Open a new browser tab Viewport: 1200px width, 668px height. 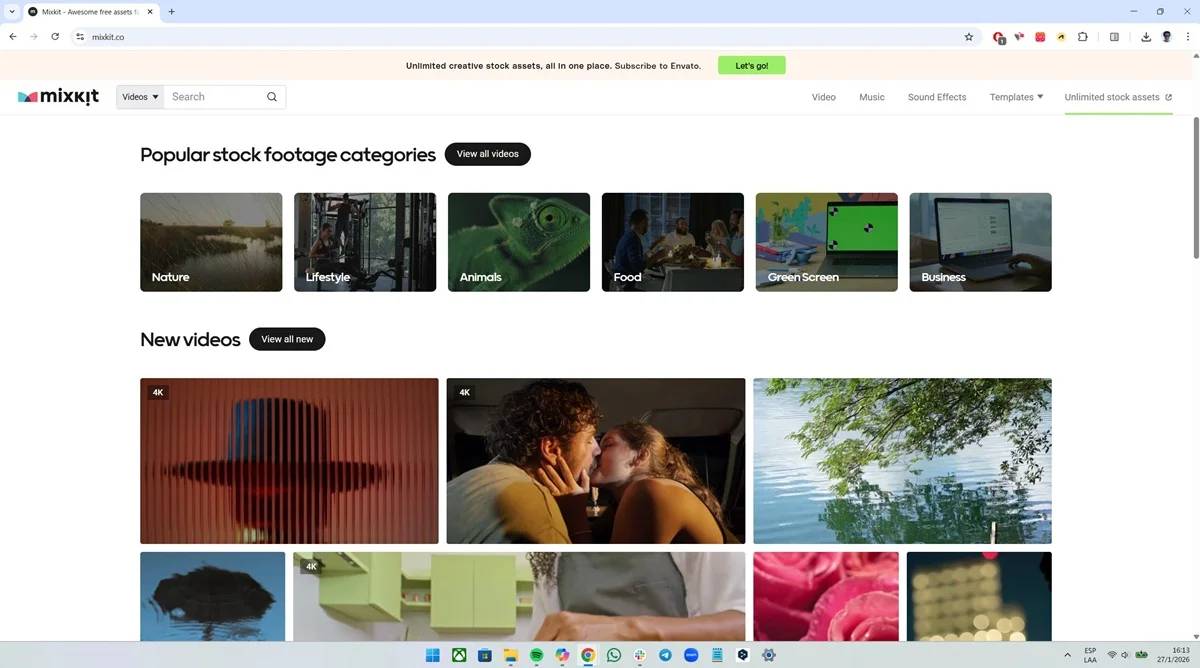[171, 12]
